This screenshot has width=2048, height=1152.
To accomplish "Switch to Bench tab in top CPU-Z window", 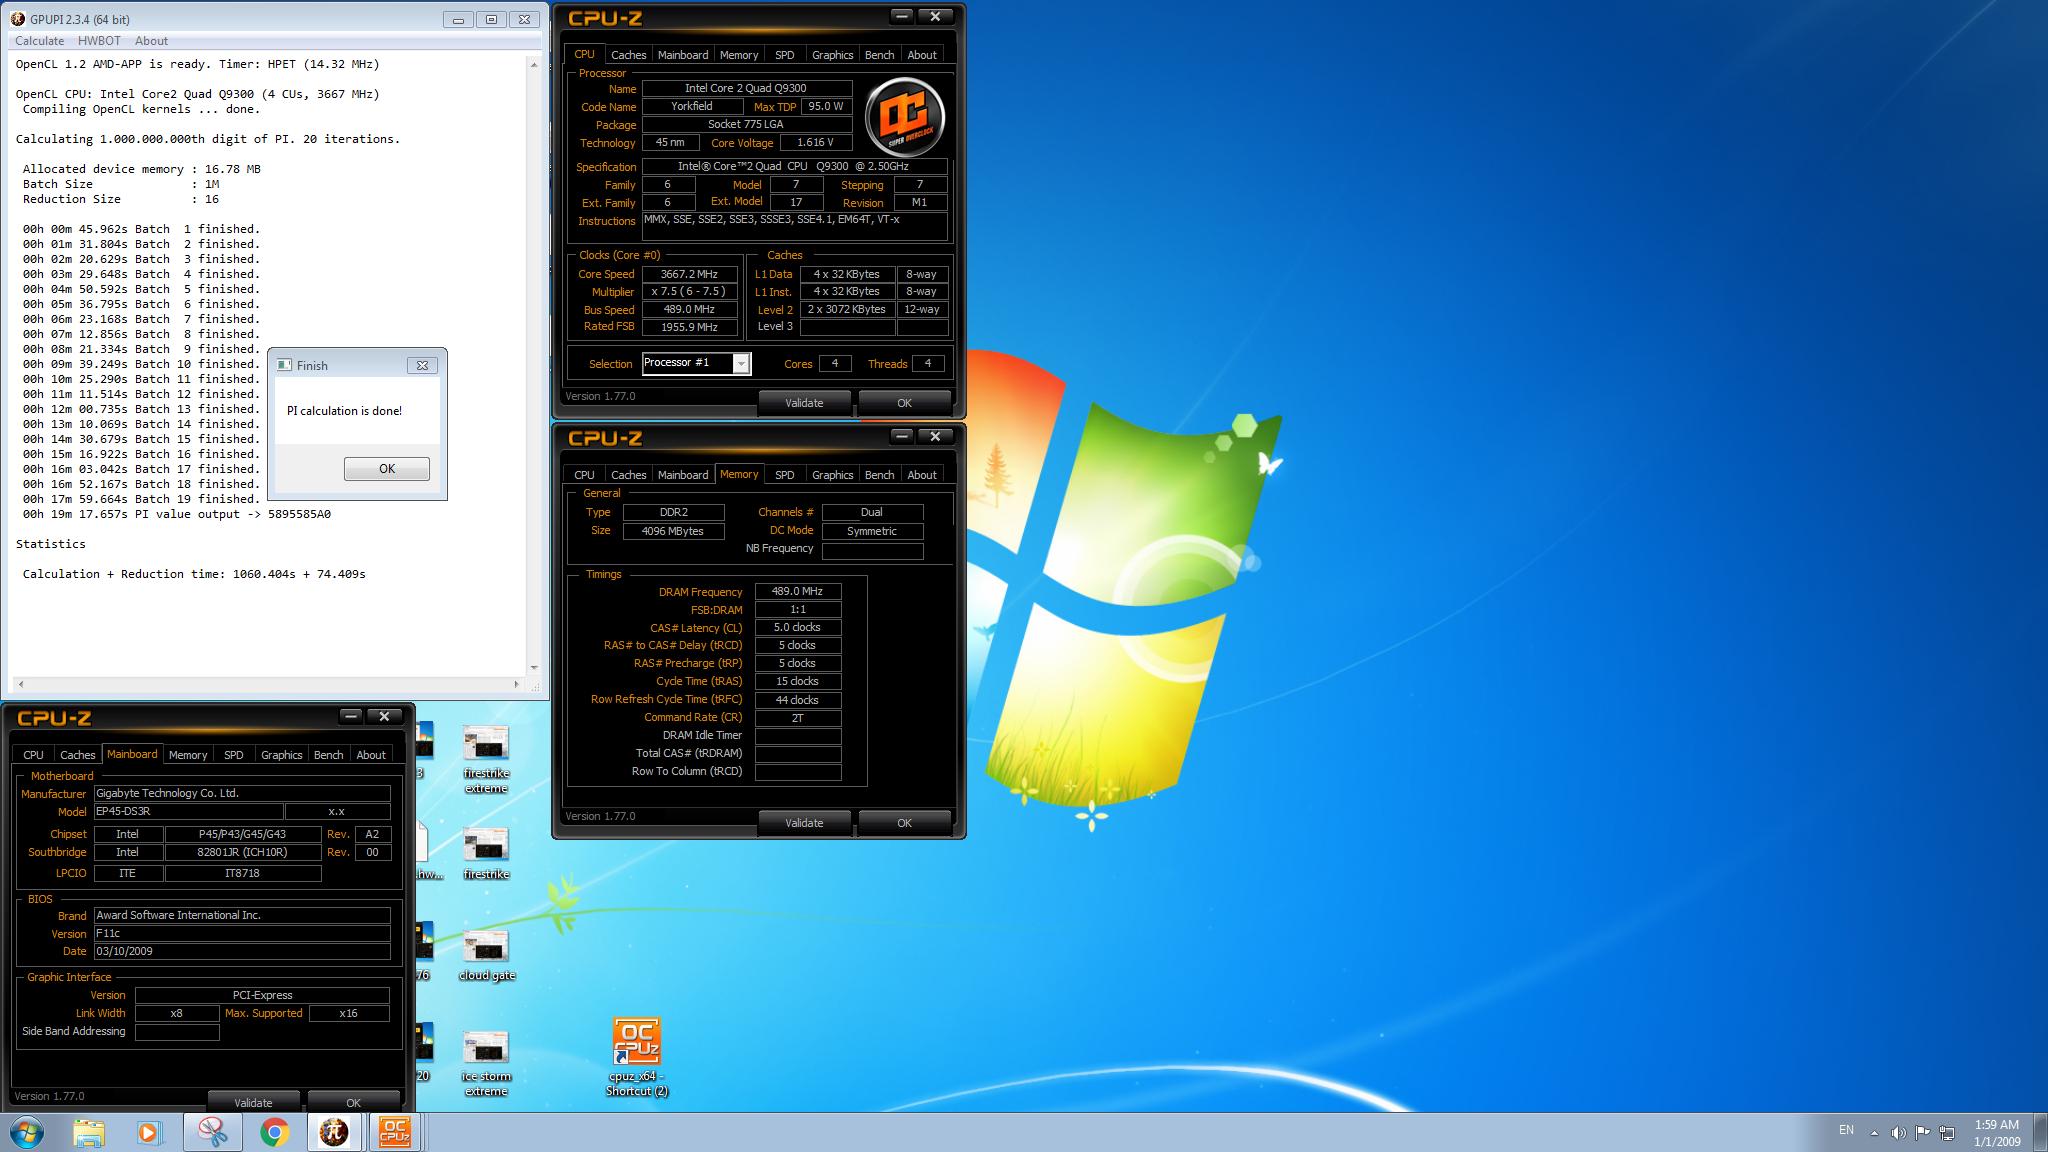I will pyautogui.click(x=880, y=55).
